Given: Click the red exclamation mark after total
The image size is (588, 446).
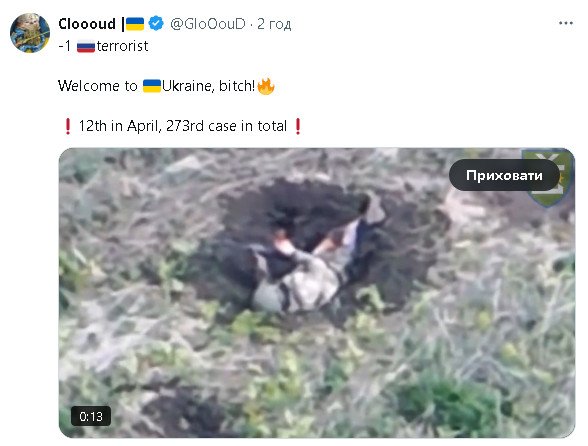Looking at the screenshot, I should pyautogui.click(x=298, y=126).
